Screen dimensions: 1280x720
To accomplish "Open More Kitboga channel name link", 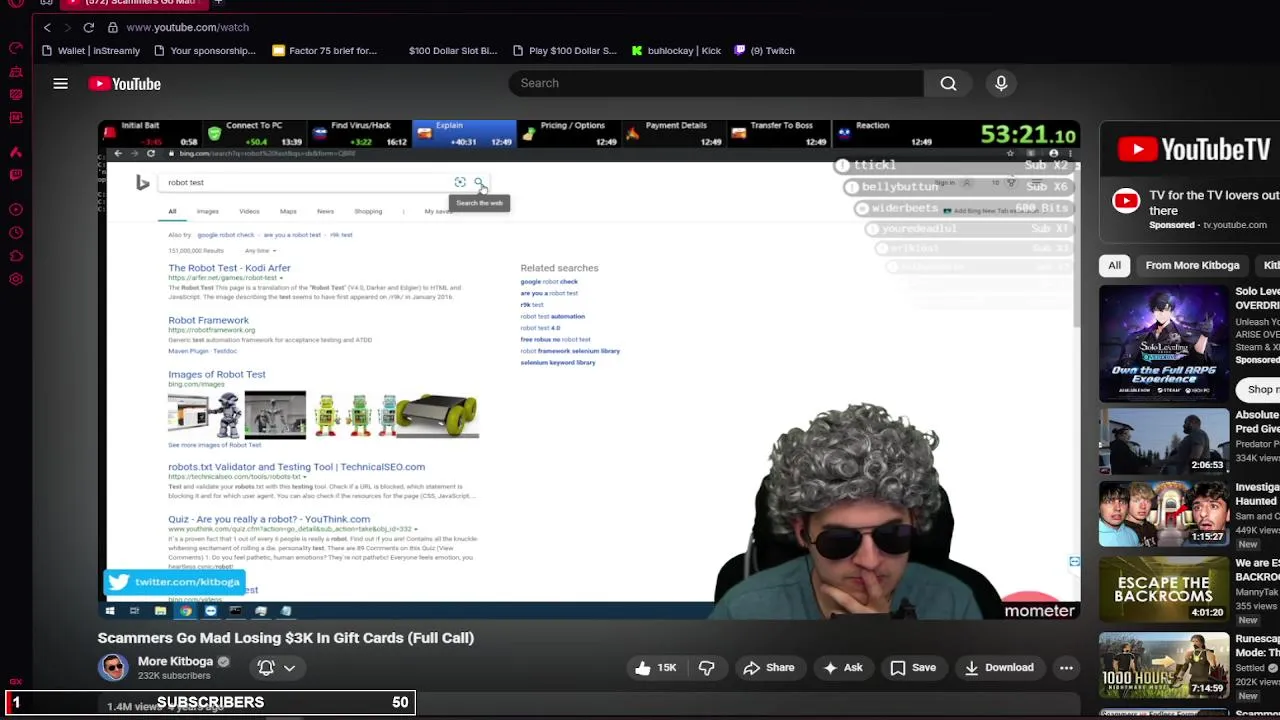I will point(175,662).
